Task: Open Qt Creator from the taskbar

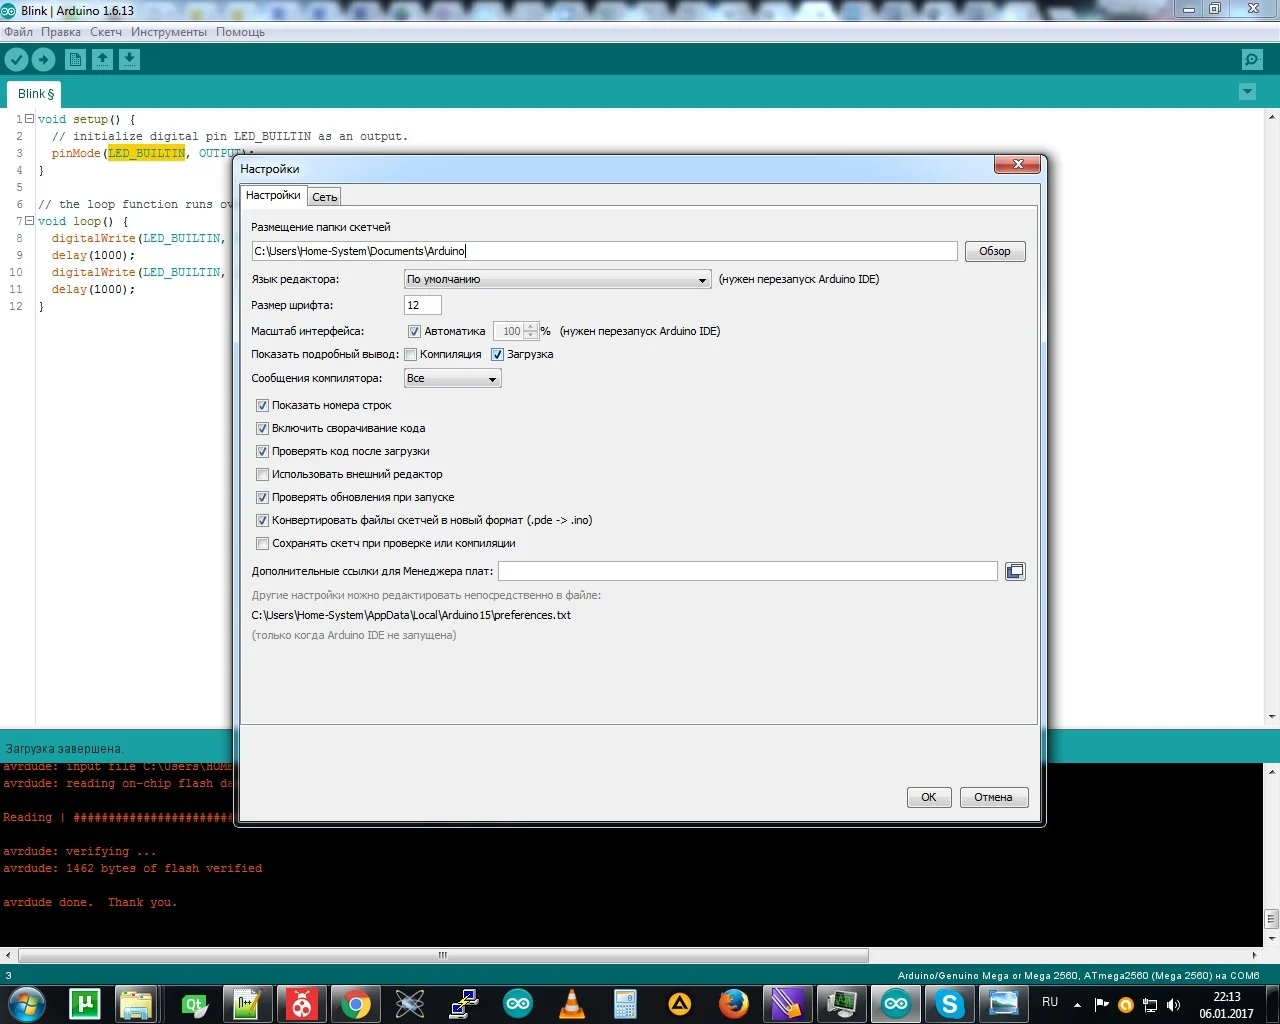Action: click(194, 1004)
